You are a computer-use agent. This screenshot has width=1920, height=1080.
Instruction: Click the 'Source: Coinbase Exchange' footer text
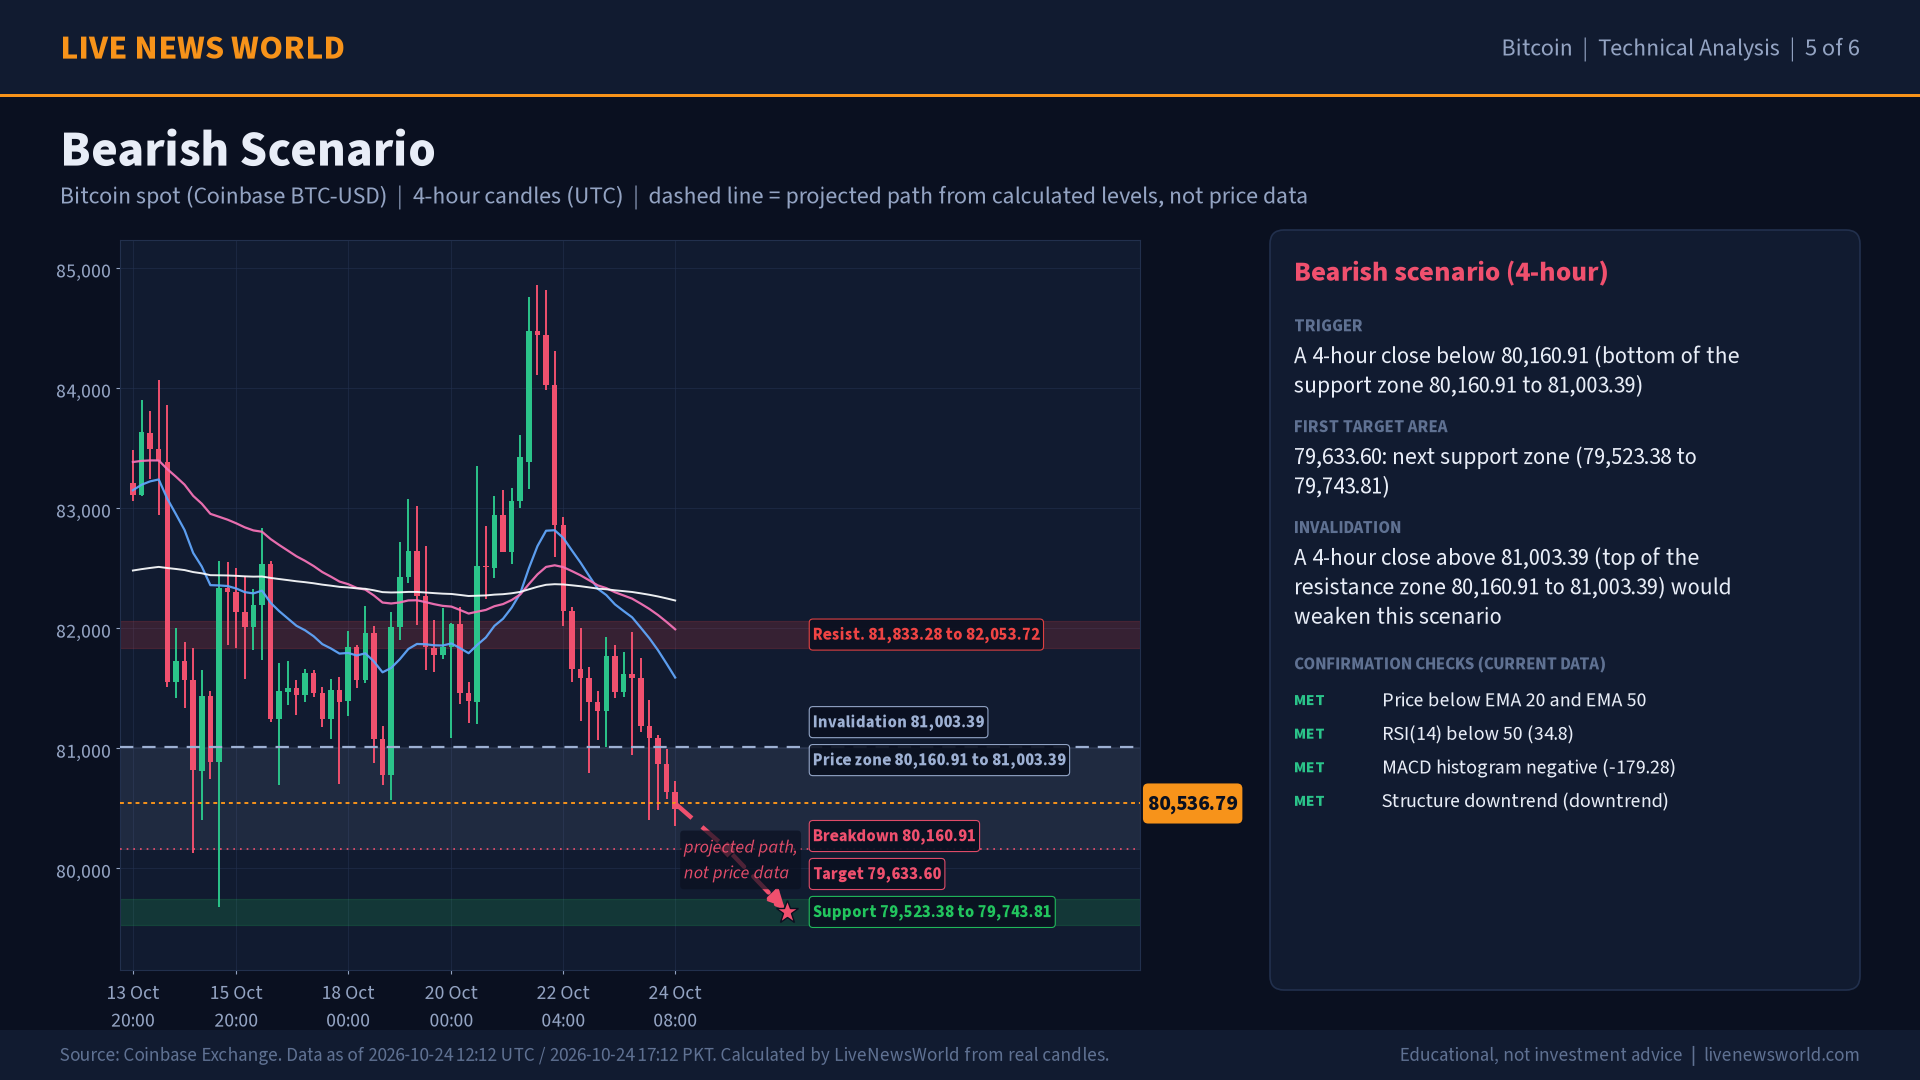click(x=584, y=1055)
